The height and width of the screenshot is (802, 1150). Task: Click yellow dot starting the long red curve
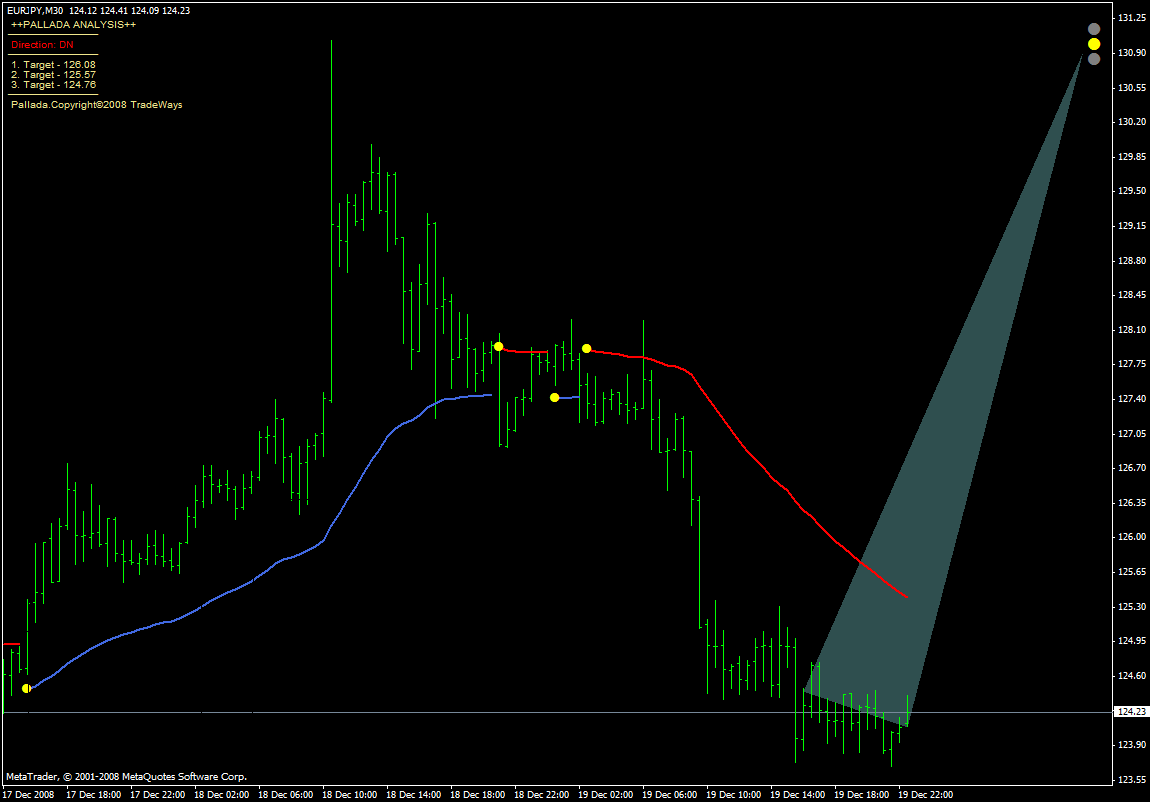pos(587,348)
